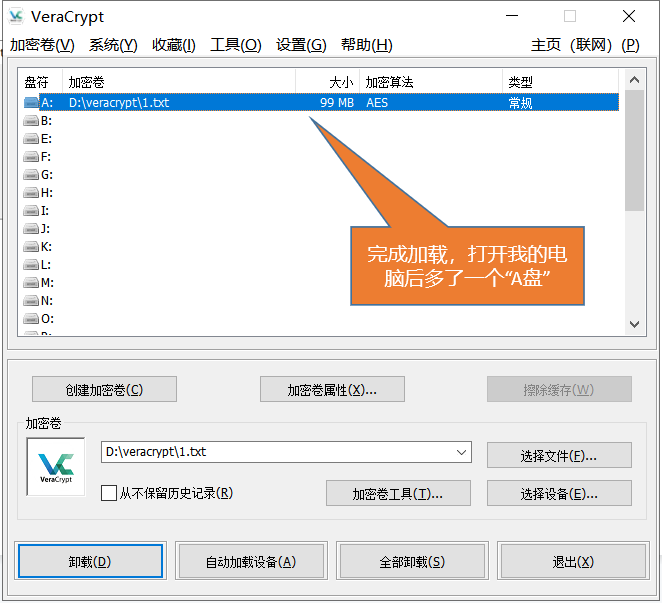Click the drive icon for J:

coord(31,229)
